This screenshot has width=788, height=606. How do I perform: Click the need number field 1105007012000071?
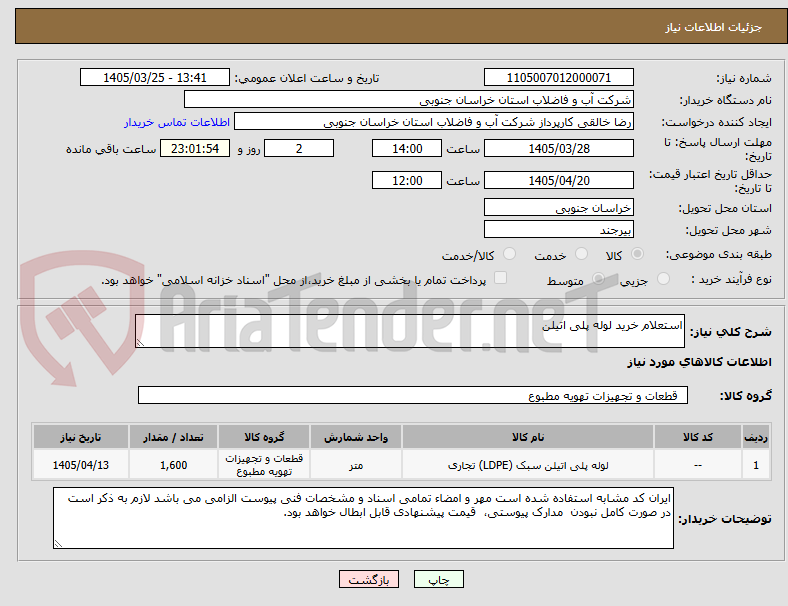tap(559, 77)
